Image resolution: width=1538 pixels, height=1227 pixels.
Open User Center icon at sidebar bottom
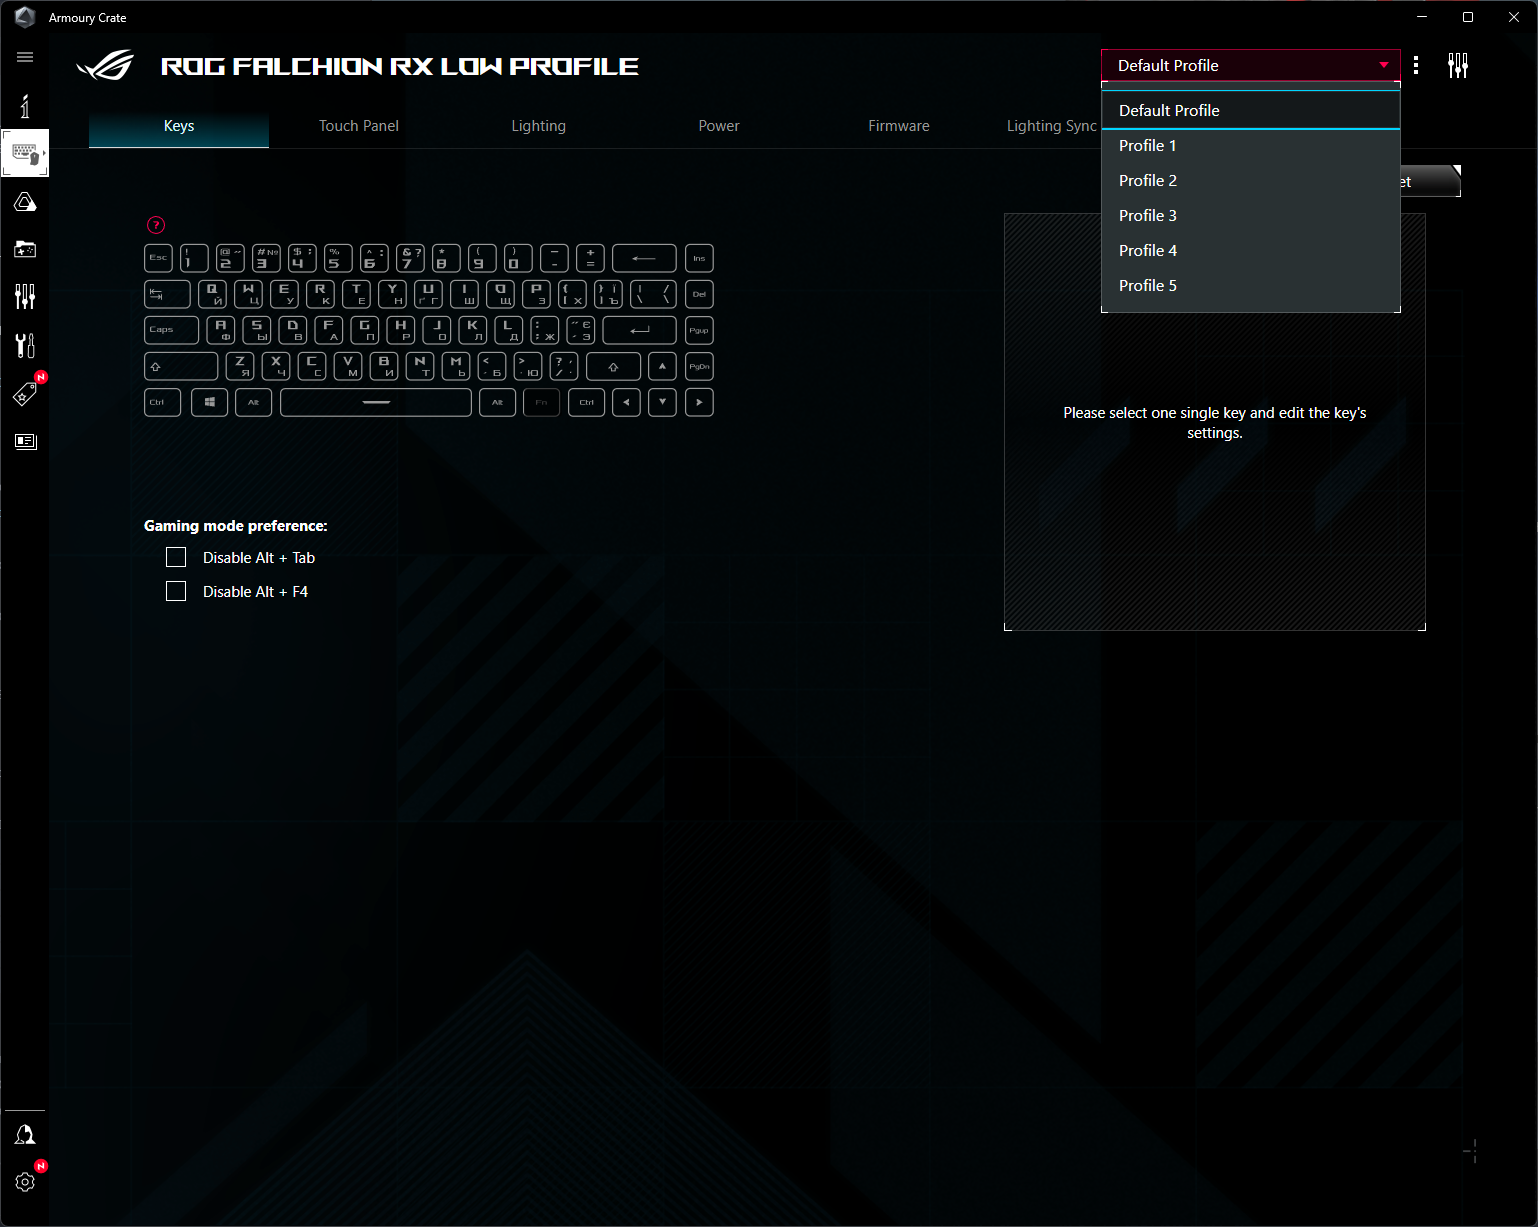click(25, 1134)
